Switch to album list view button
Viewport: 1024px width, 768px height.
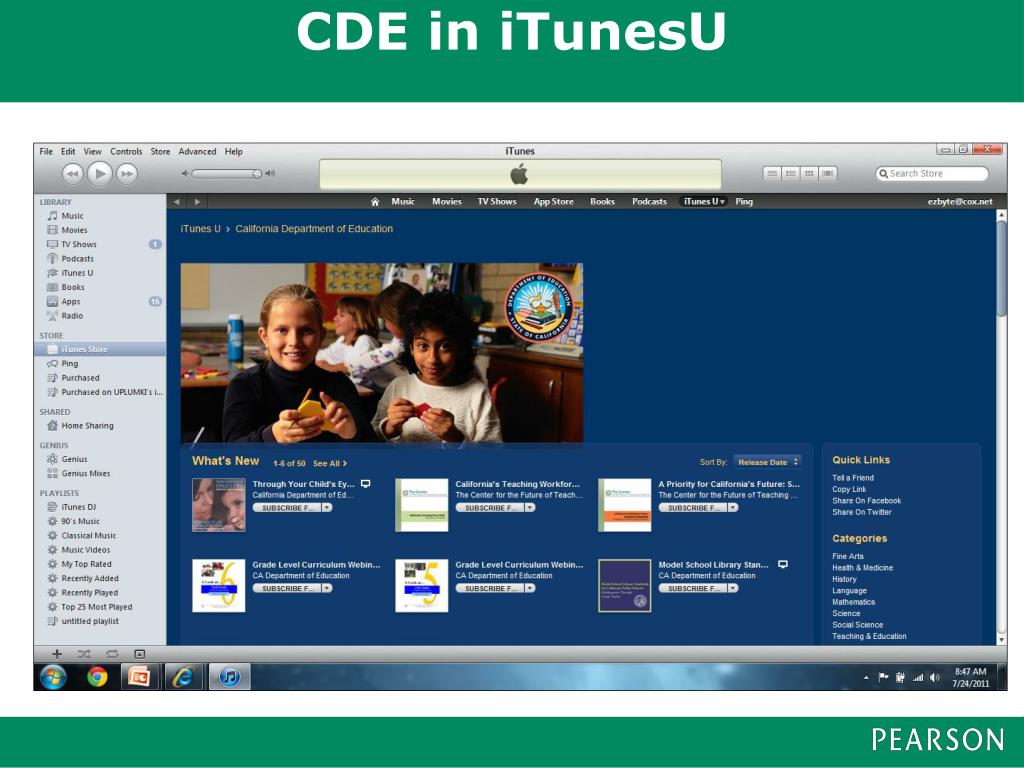point(791,174)
